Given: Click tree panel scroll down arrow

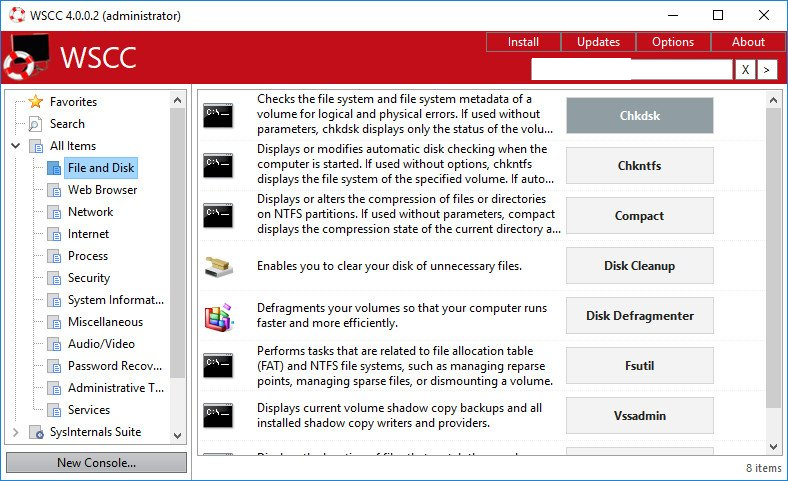Looking at the screenshot, I should (x=177, y=436).
